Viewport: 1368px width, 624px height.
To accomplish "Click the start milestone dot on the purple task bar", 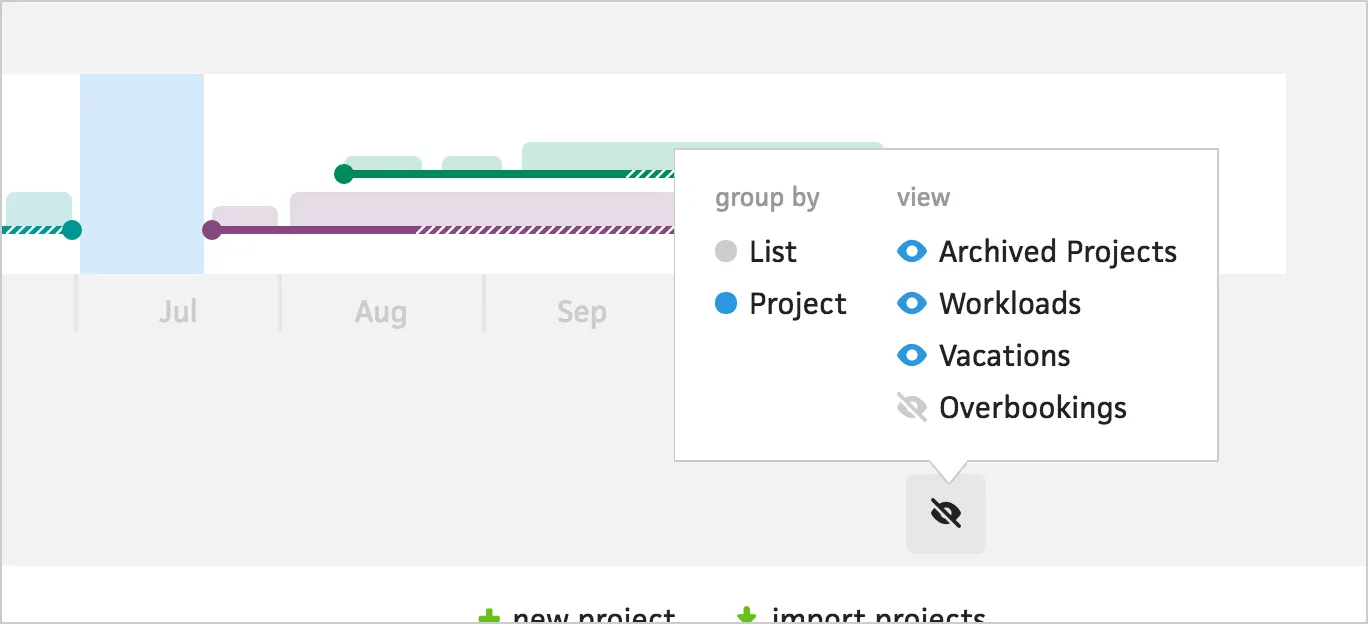I will point(213,229).
